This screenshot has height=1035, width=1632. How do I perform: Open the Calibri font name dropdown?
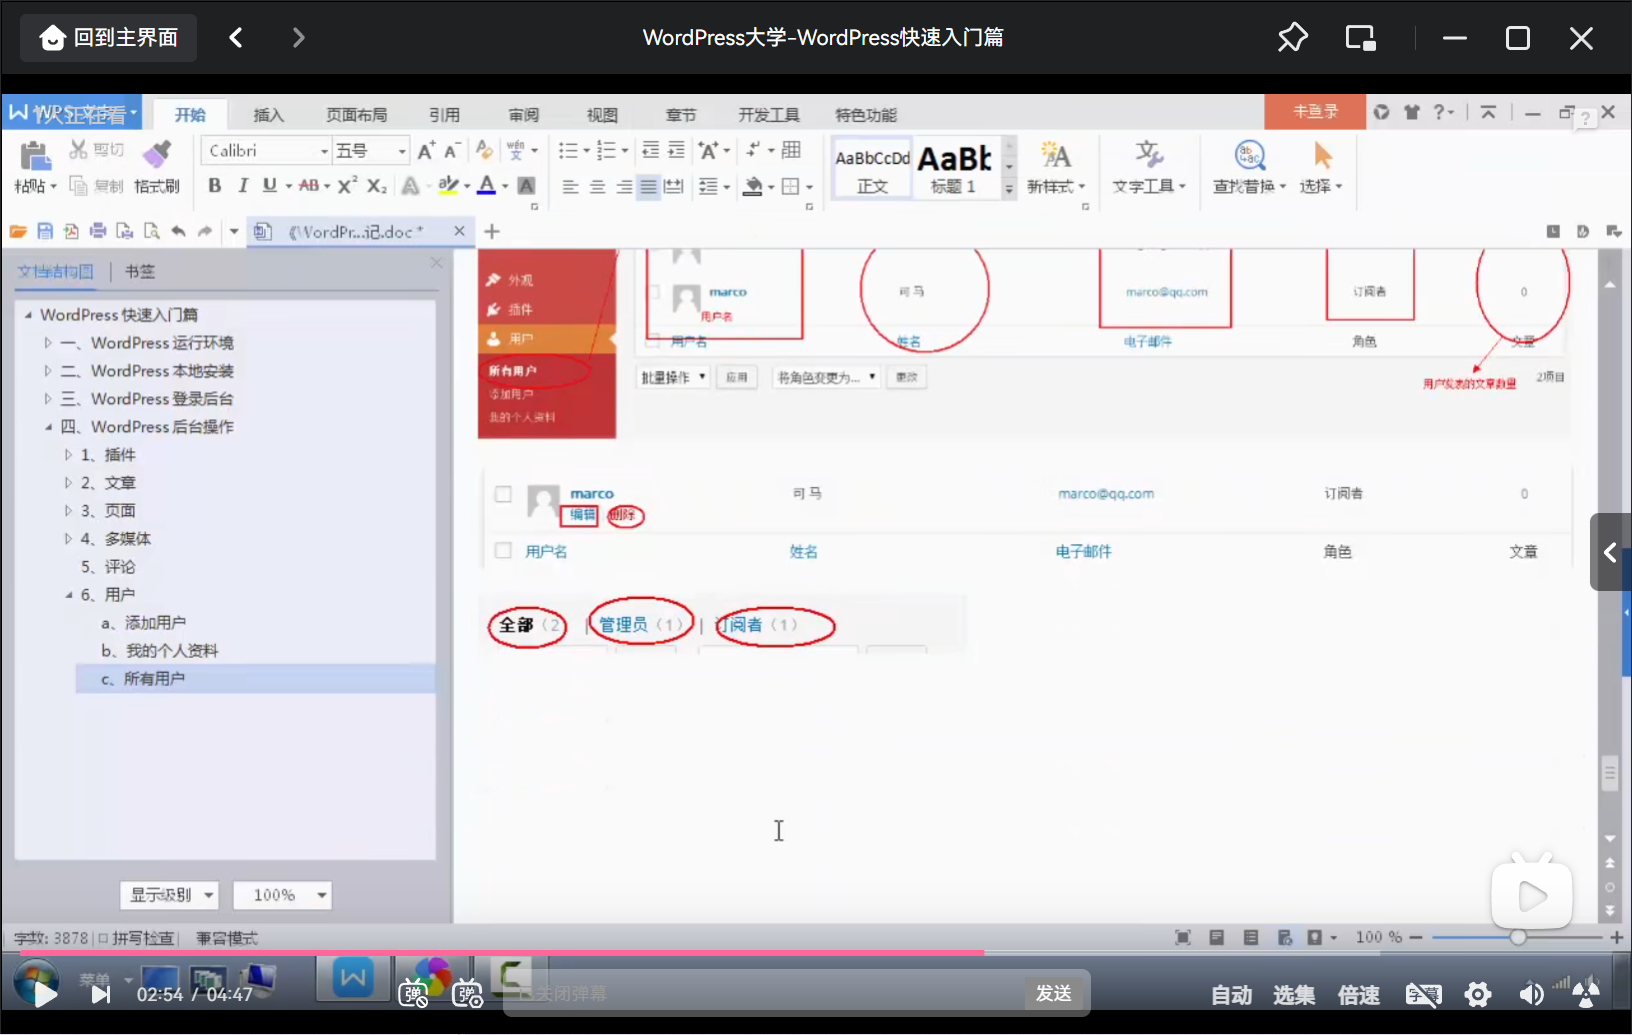click(x=324, y=151)
